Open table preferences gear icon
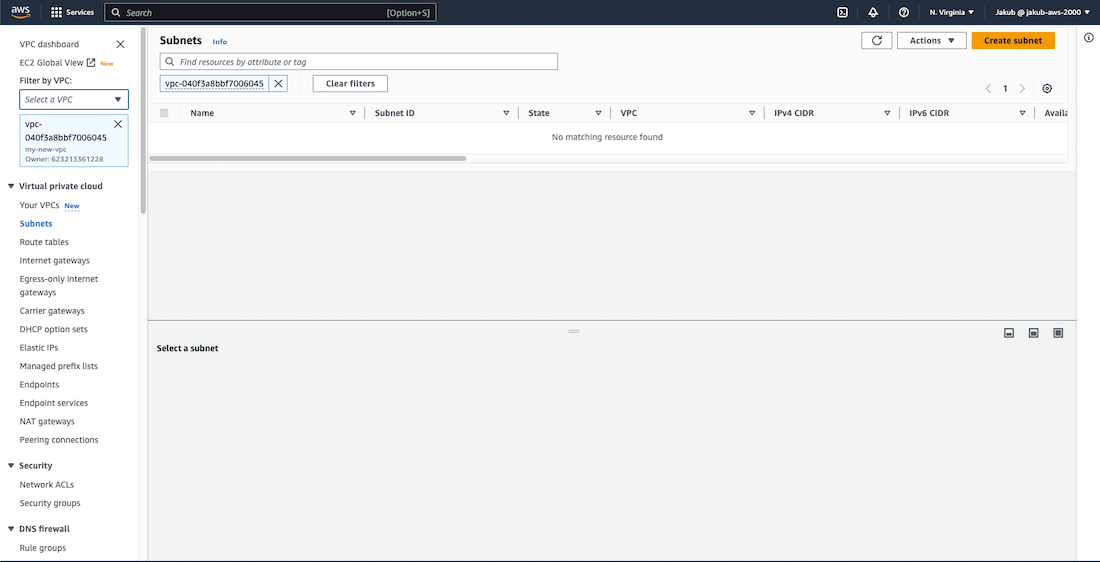 tap(1047, 88)
